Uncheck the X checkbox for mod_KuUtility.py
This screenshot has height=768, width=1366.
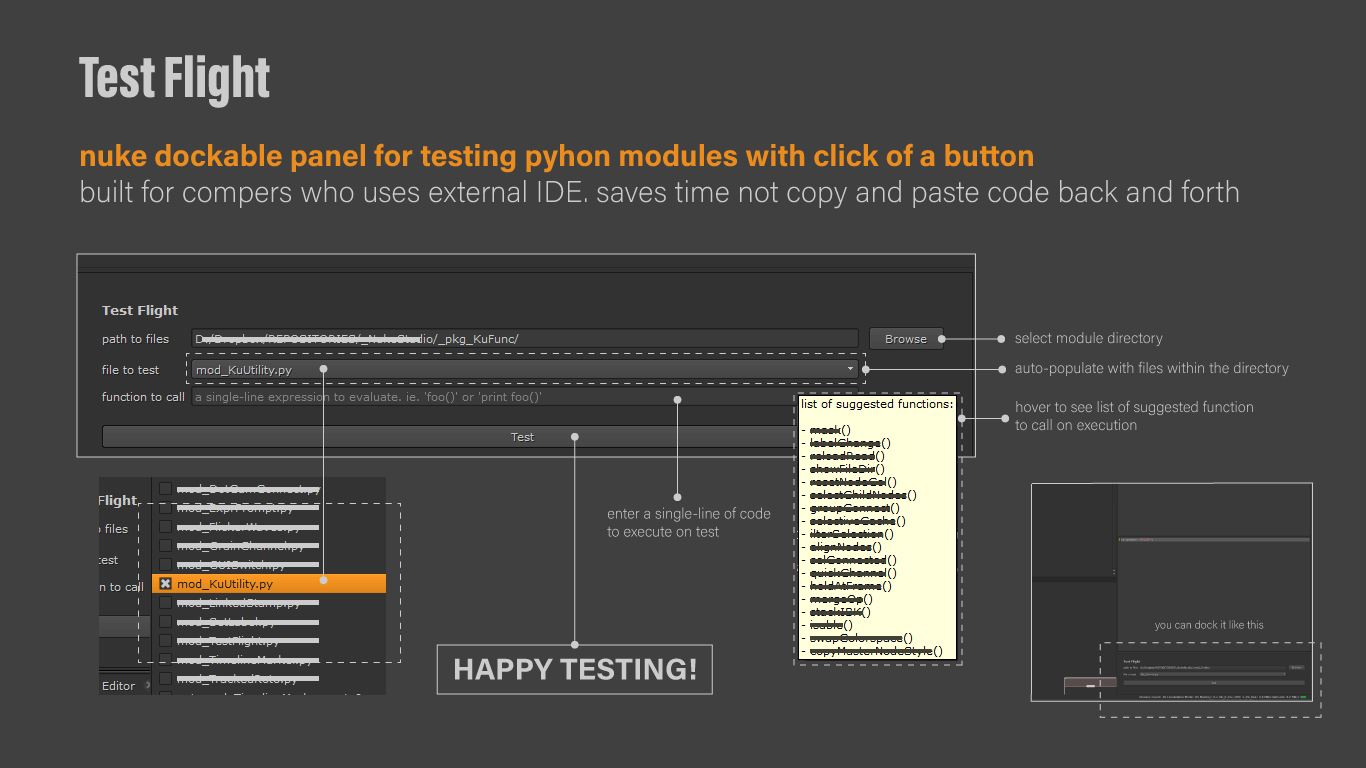click(x=166, y=584)
